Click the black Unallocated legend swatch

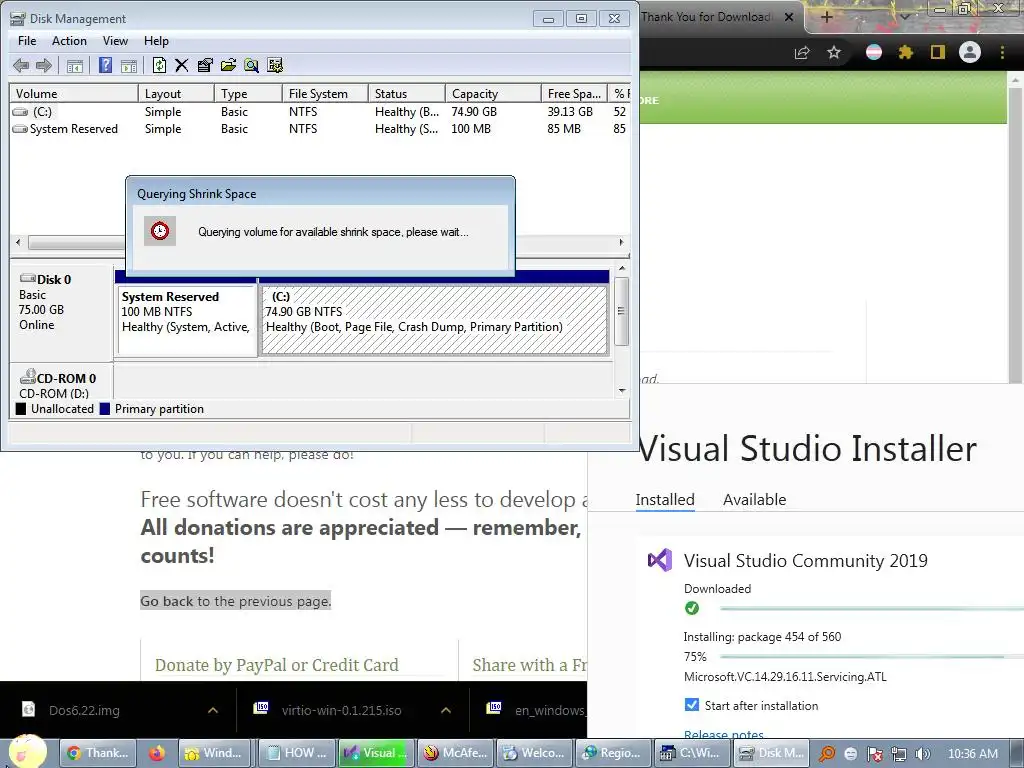21,409
